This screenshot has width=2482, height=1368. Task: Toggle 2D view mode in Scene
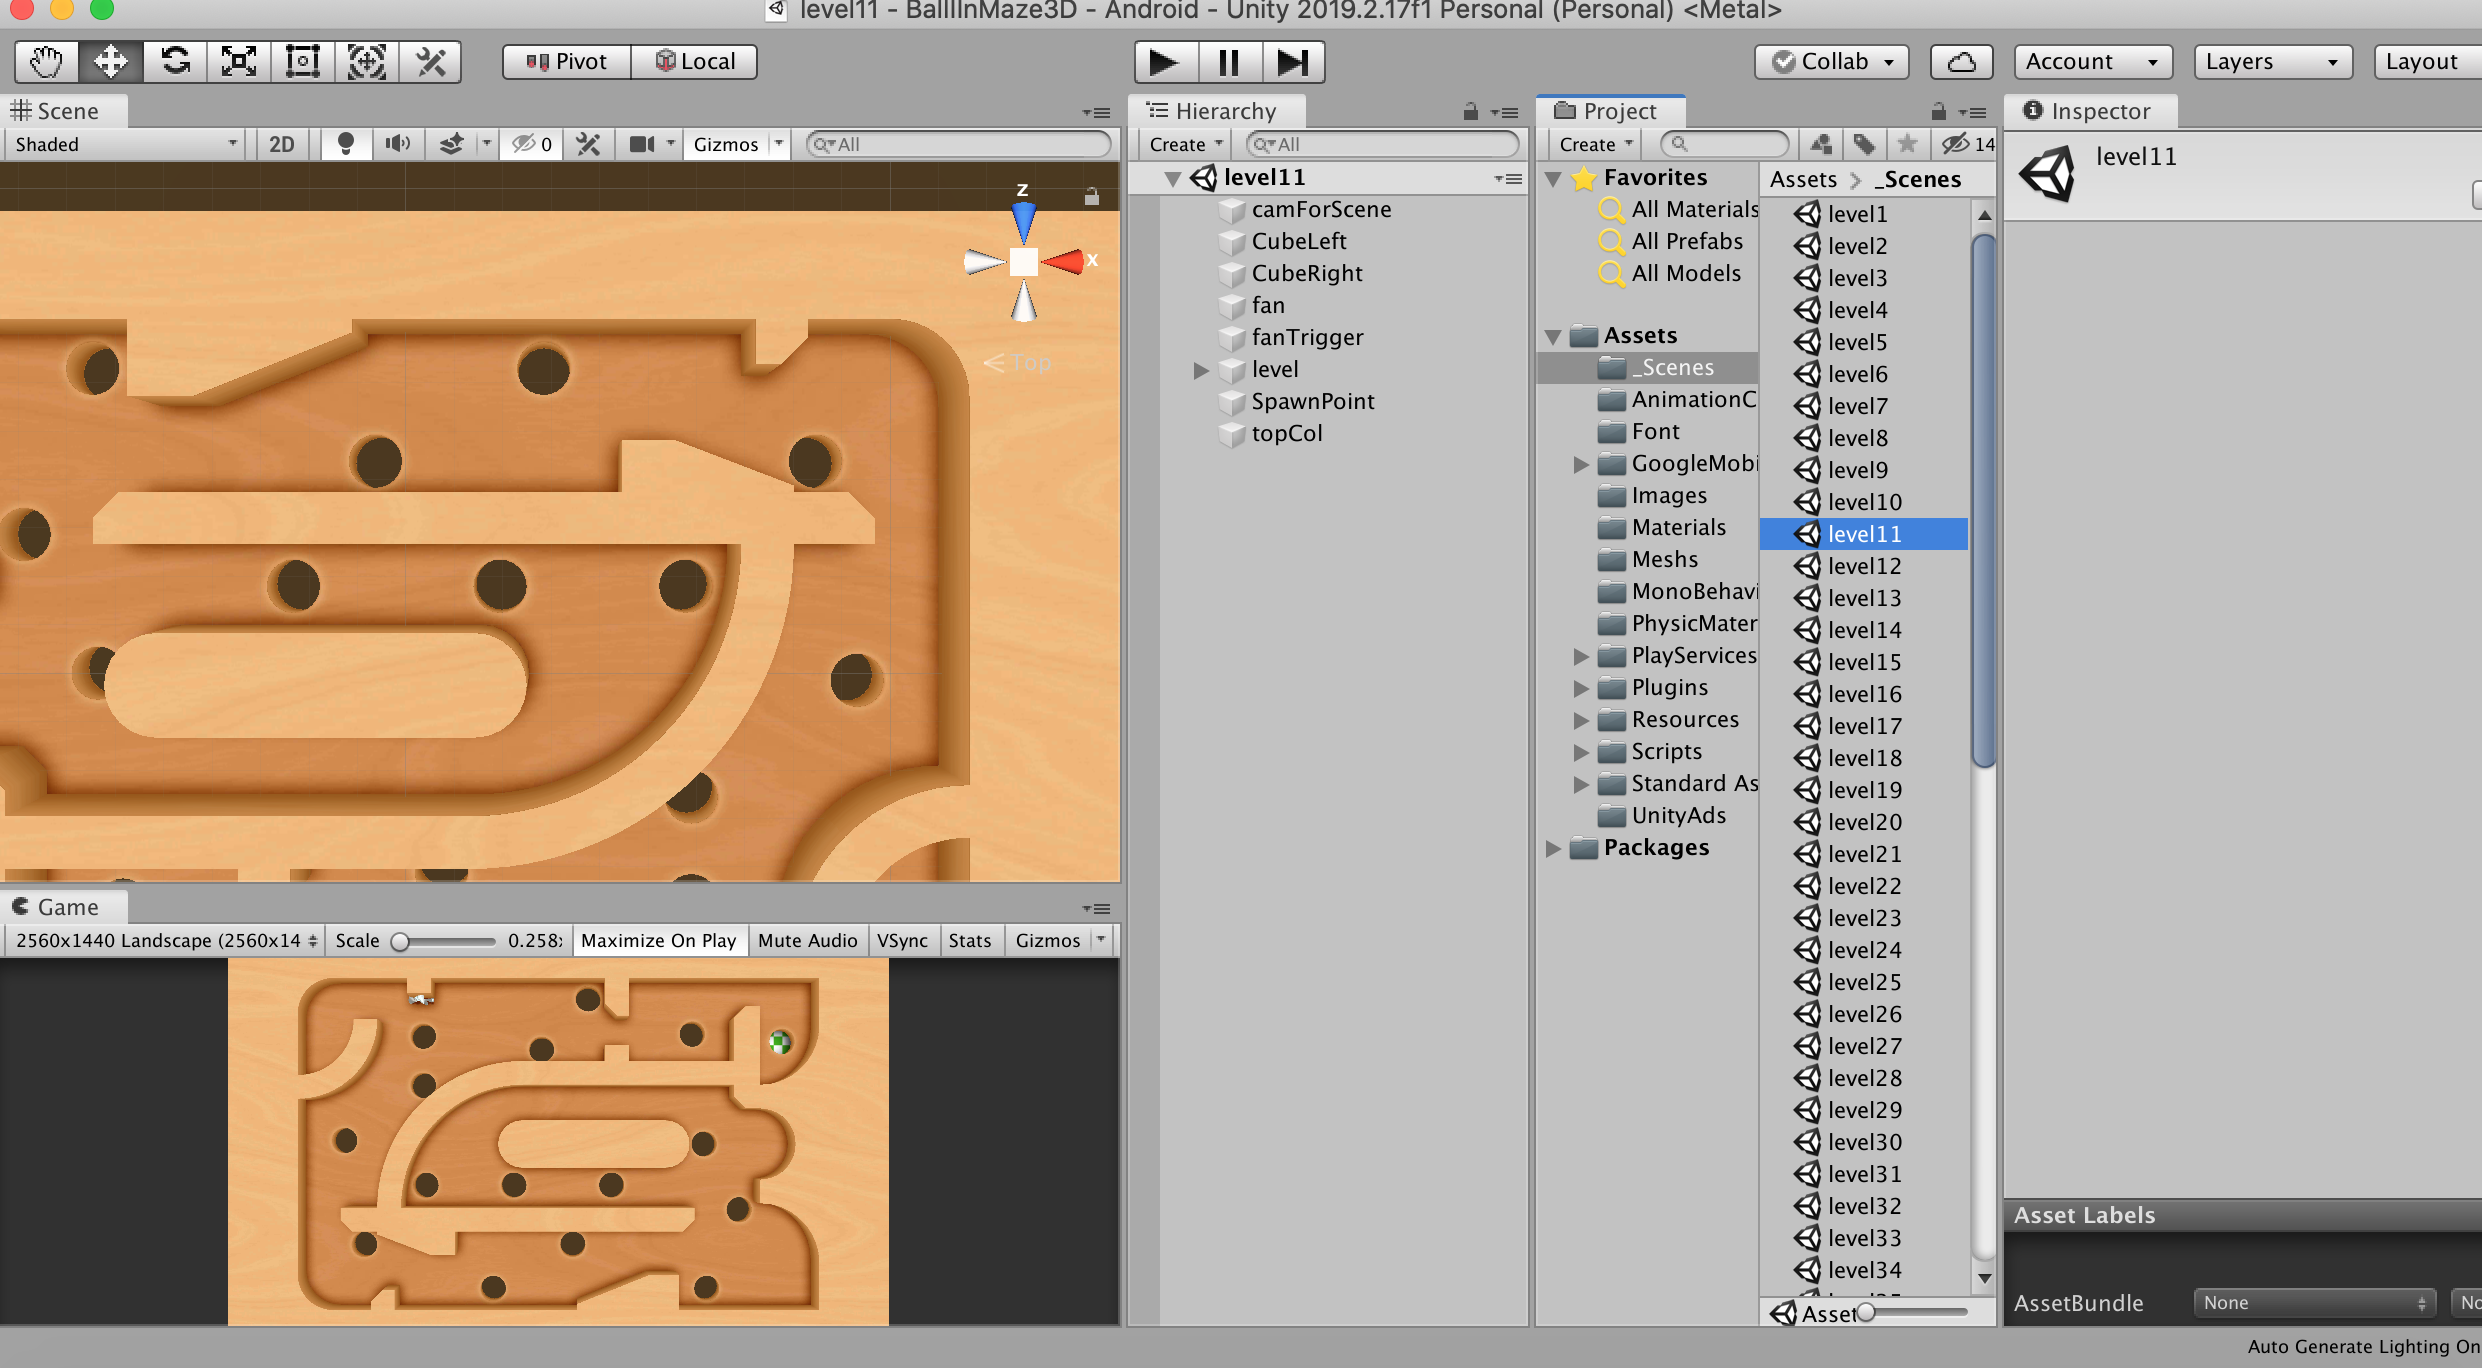(x=282, y=144)
